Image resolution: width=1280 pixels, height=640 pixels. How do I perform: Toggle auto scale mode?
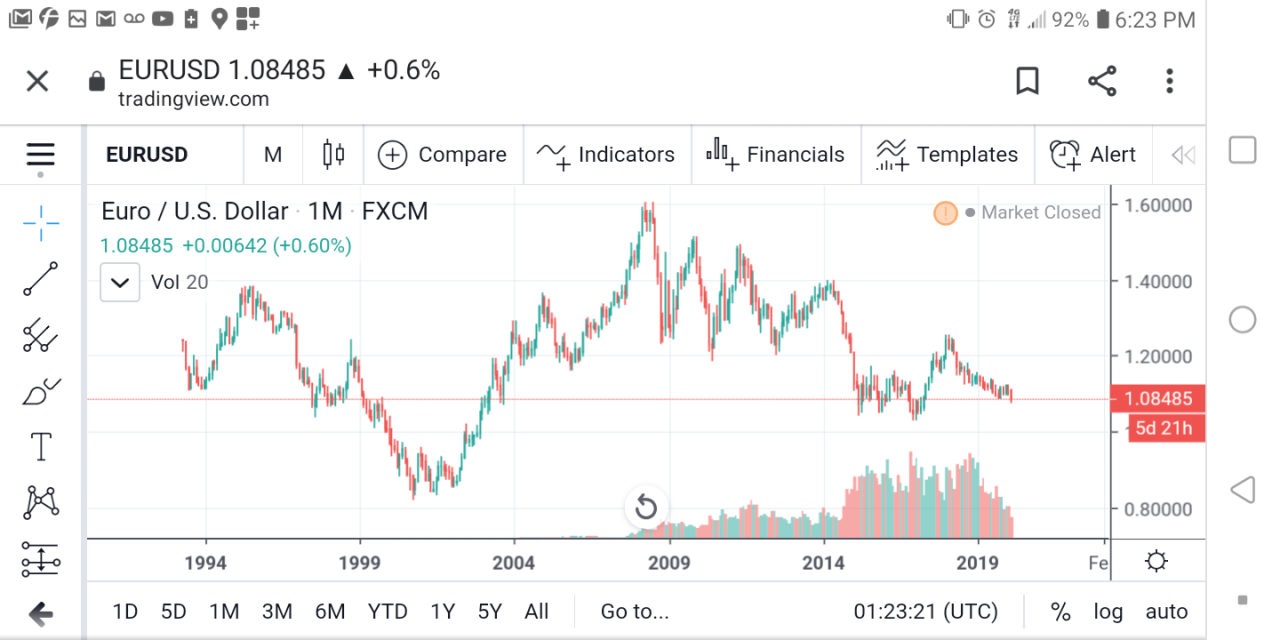coord(1166,612)
